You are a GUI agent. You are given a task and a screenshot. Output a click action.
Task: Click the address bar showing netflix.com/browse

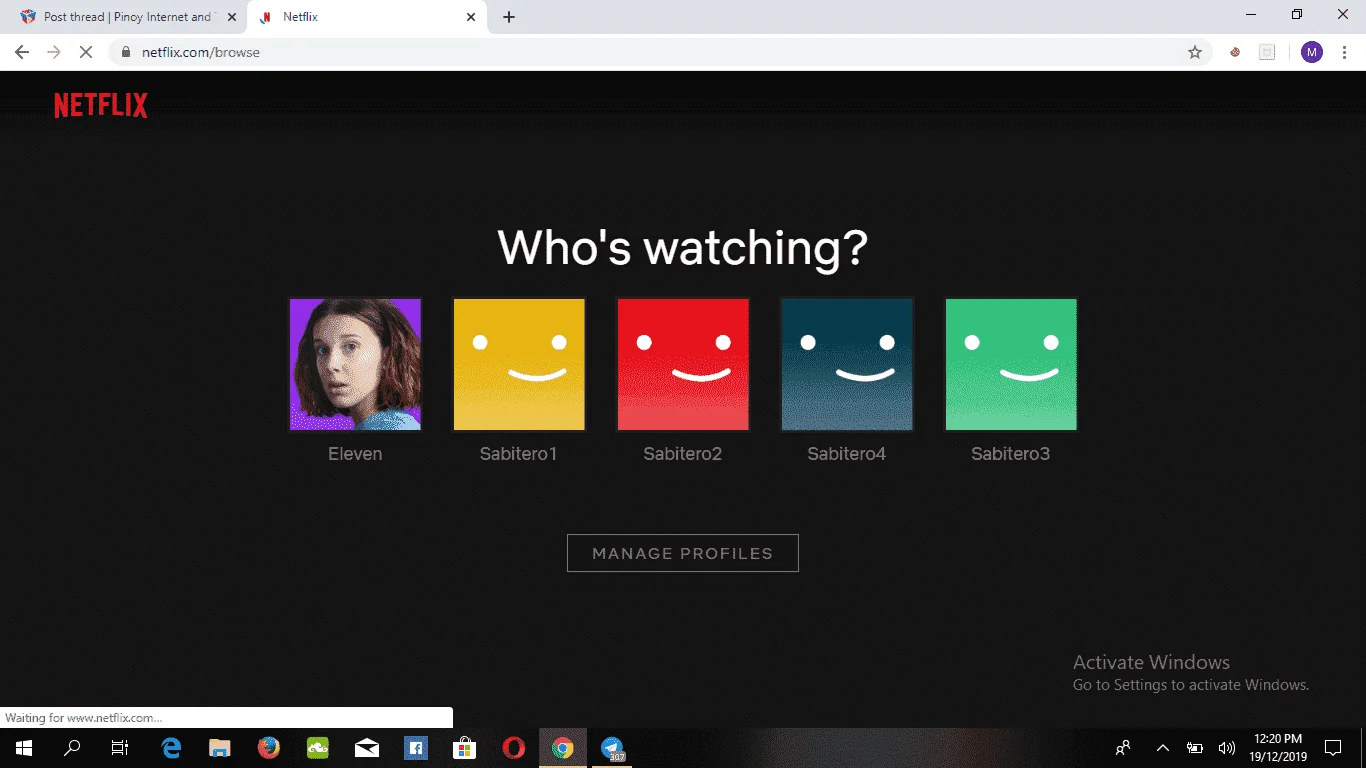[660, 52]
